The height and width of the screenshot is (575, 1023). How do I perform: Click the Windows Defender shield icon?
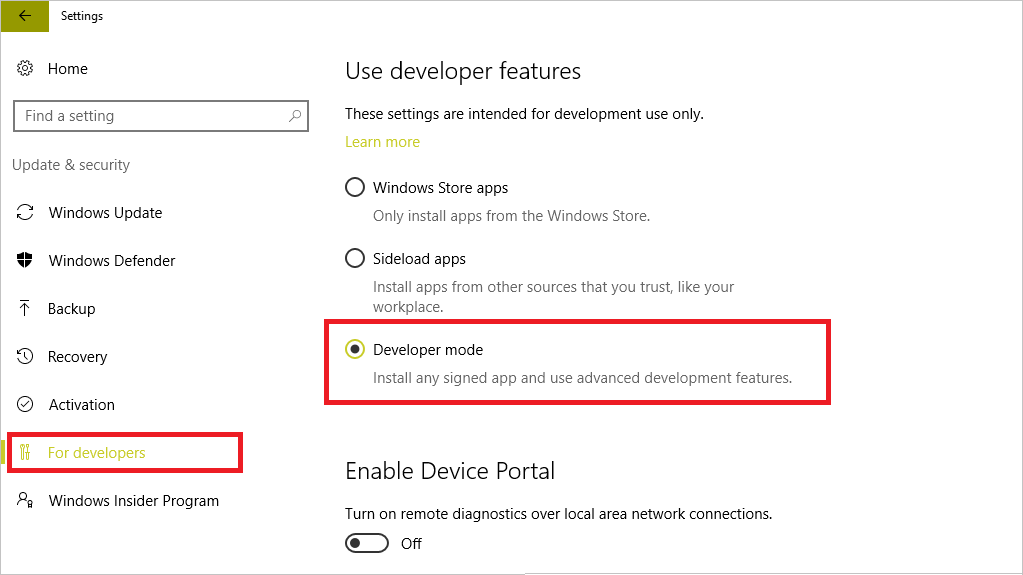coord(26,261)
